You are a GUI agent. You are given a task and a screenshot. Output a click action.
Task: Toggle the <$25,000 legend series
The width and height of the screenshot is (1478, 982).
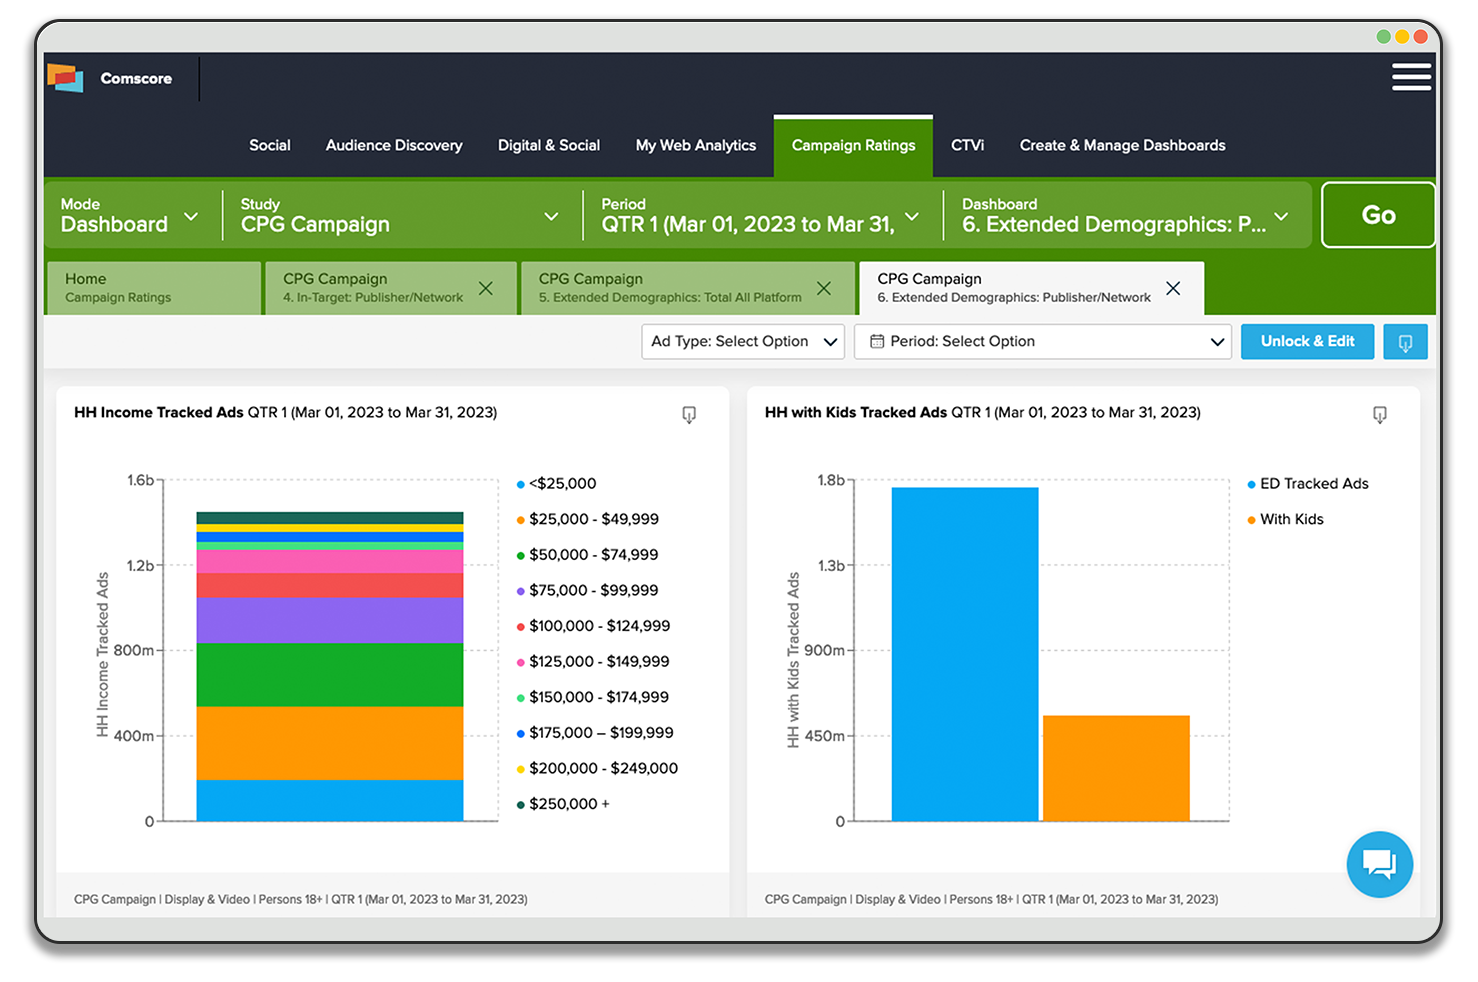coord(562,484)
